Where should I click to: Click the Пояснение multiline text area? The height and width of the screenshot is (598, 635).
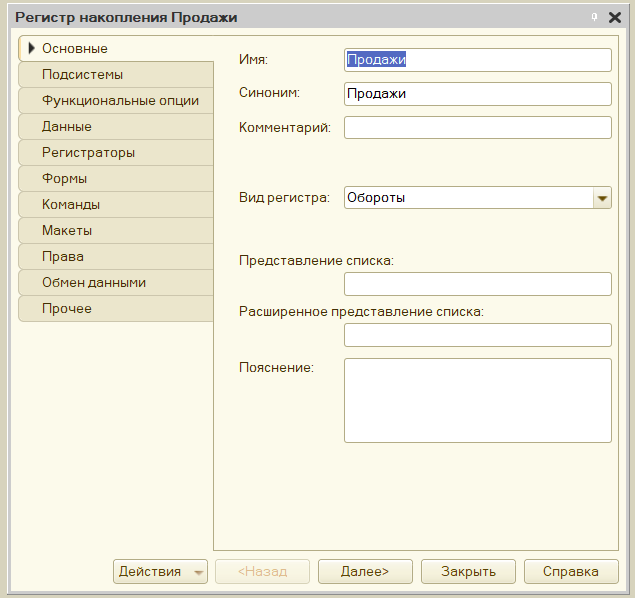(478, 400)
